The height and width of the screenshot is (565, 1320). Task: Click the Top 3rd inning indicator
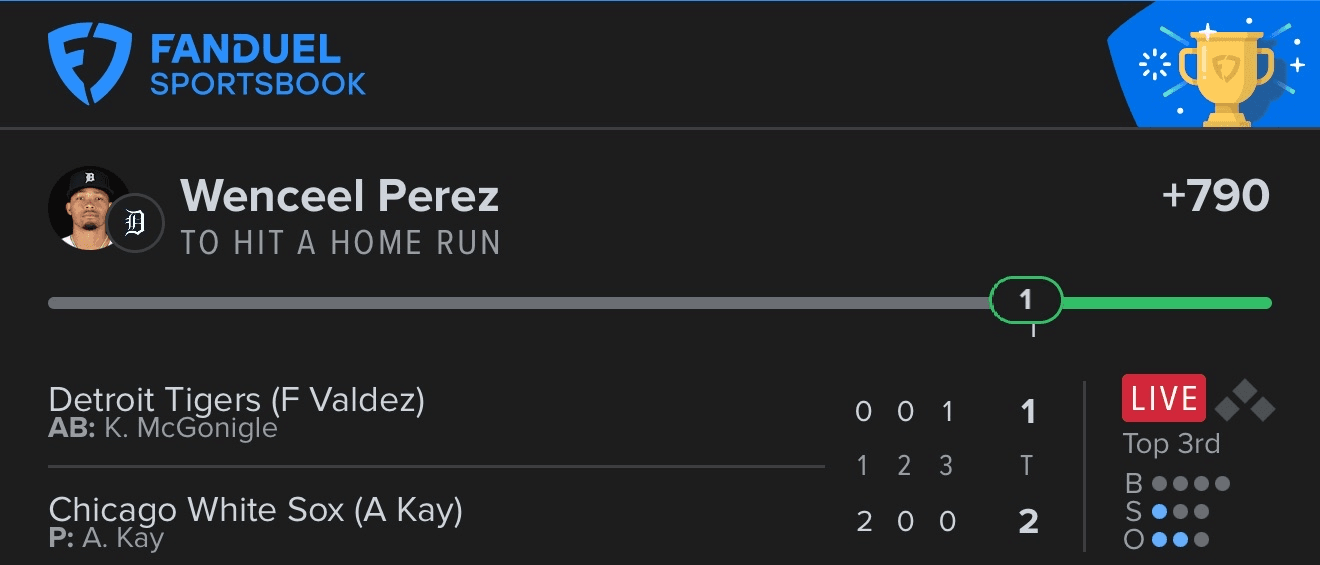click(1171, 444)
